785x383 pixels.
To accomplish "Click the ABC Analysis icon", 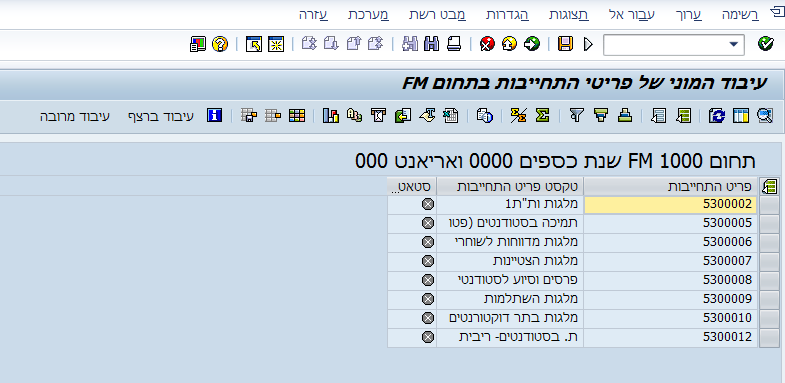I will tap(354, 116).
